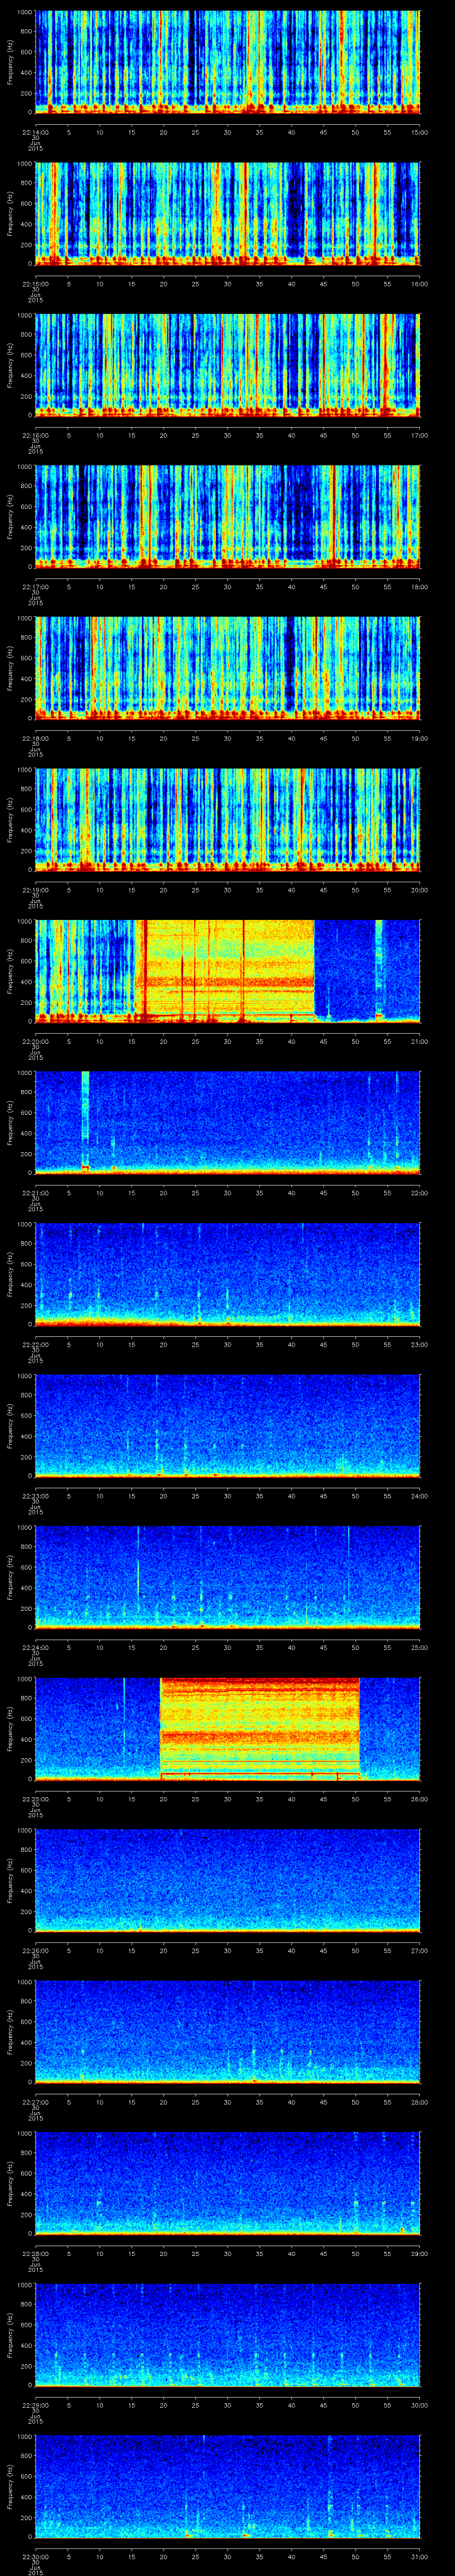
Task: Click the 1000 frequency tick of the 22:14:00 panel
Action: [25, 13]
